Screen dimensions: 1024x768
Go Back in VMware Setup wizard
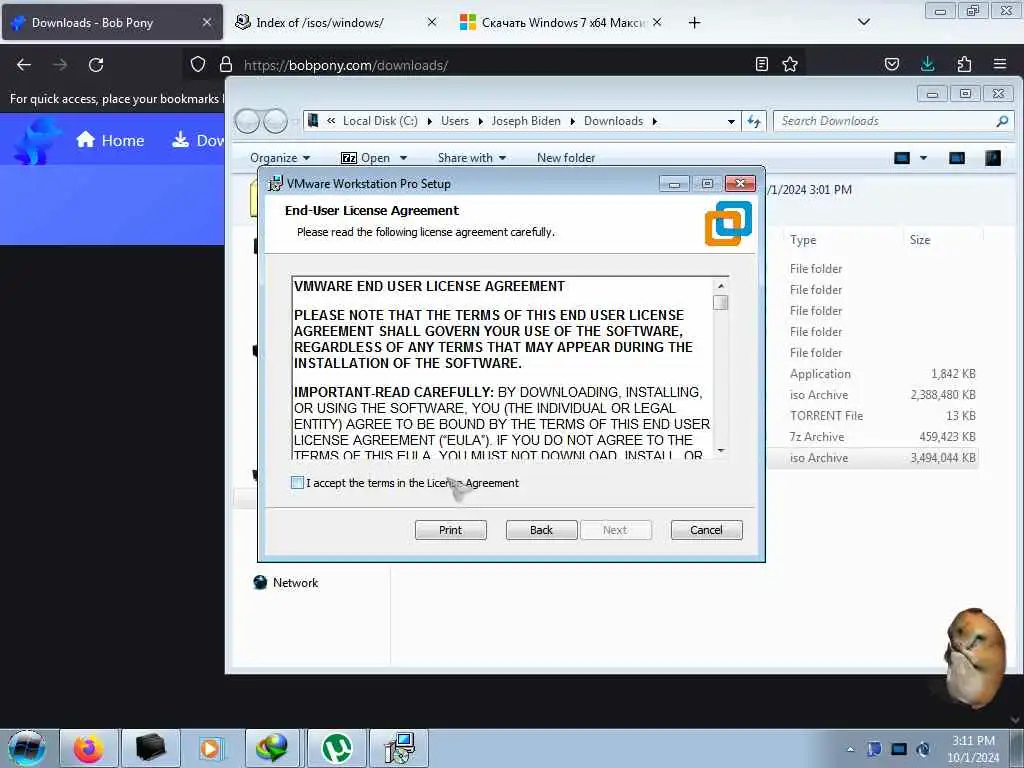[541, 530]
